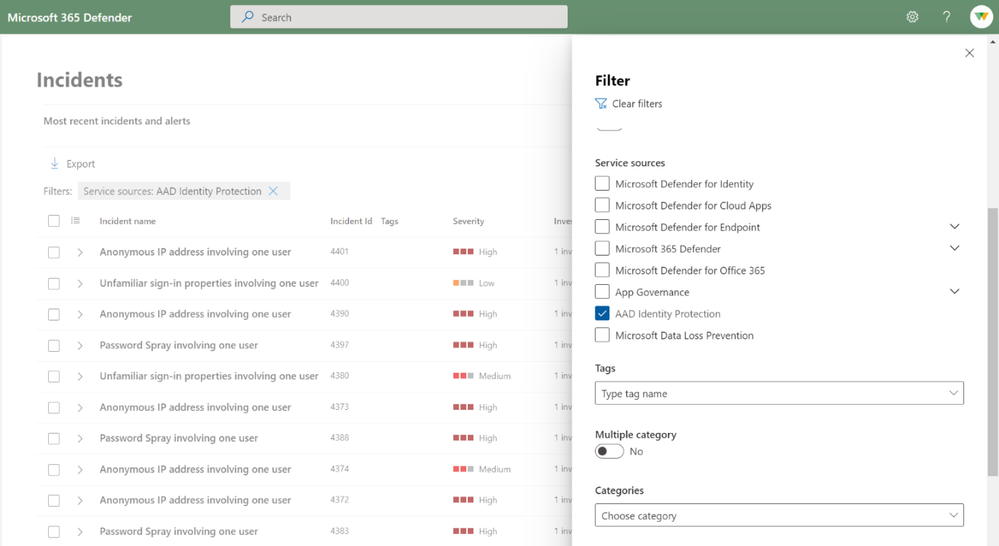Expand incident 4380 row
999x546 pixels.
[x=80, y=377]
